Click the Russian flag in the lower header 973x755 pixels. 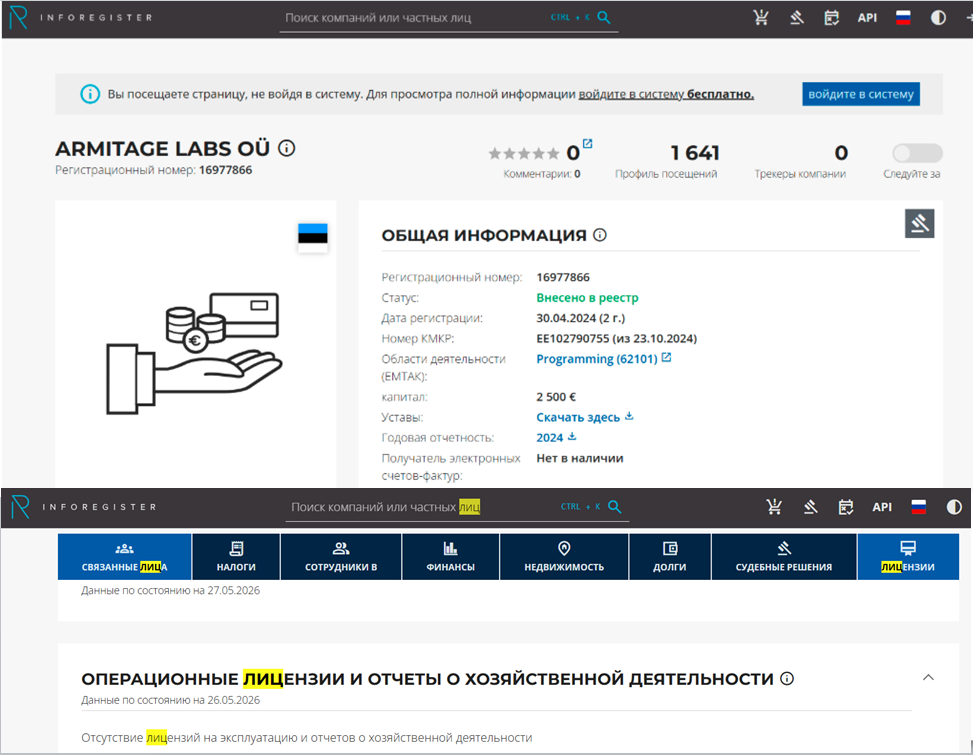(x=918, y=507)
